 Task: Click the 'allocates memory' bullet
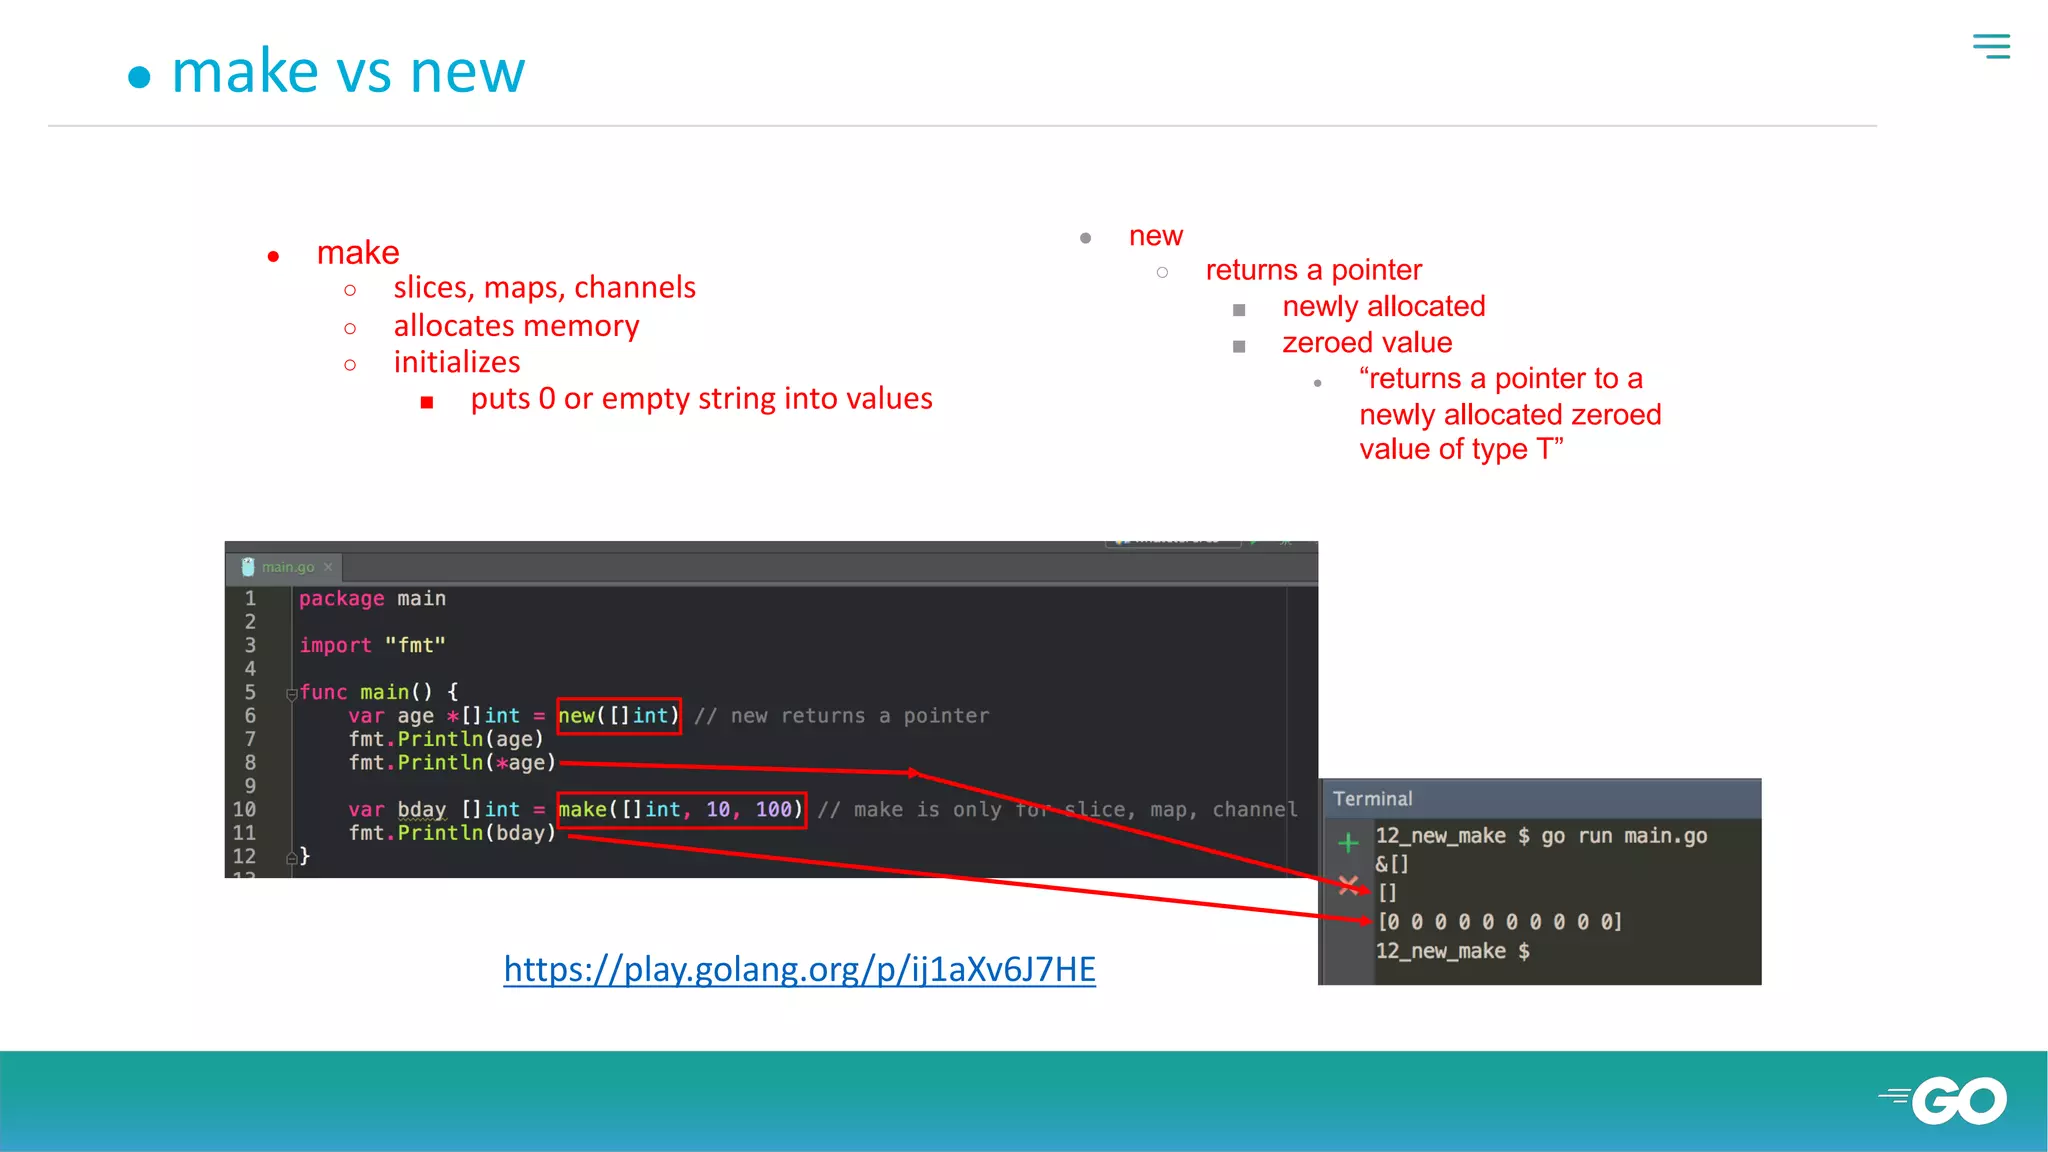click(x=516, y=326)
